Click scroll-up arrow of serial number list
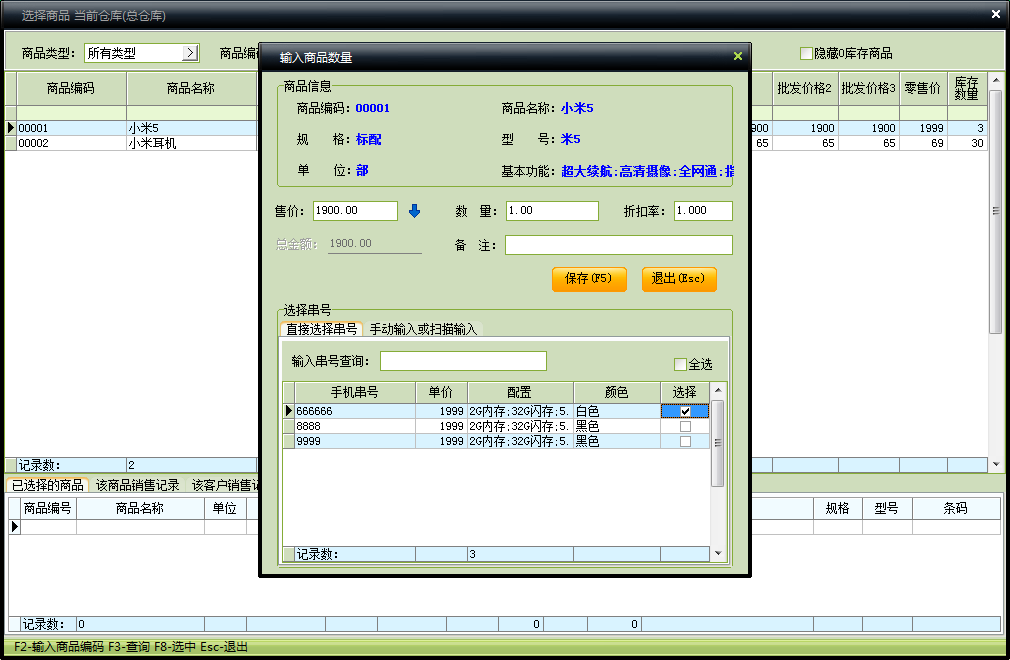 point(718,390)
